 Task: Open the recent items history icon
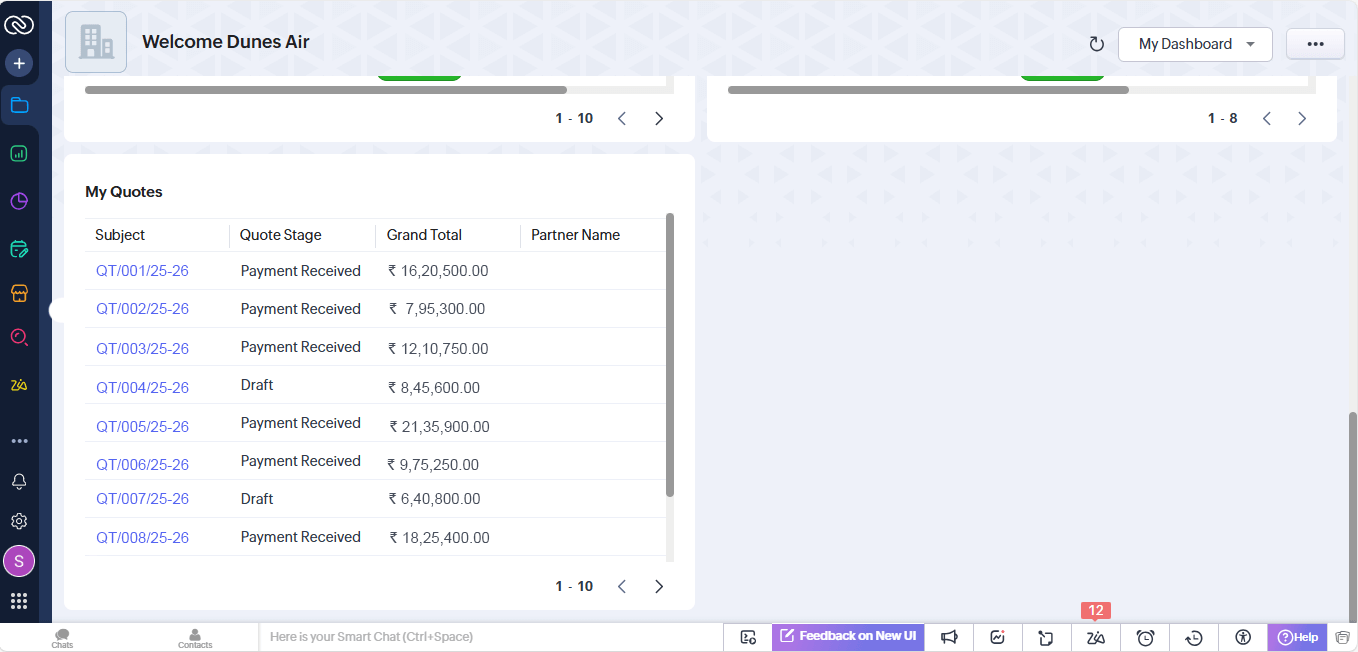click(x=1194, y=637)
